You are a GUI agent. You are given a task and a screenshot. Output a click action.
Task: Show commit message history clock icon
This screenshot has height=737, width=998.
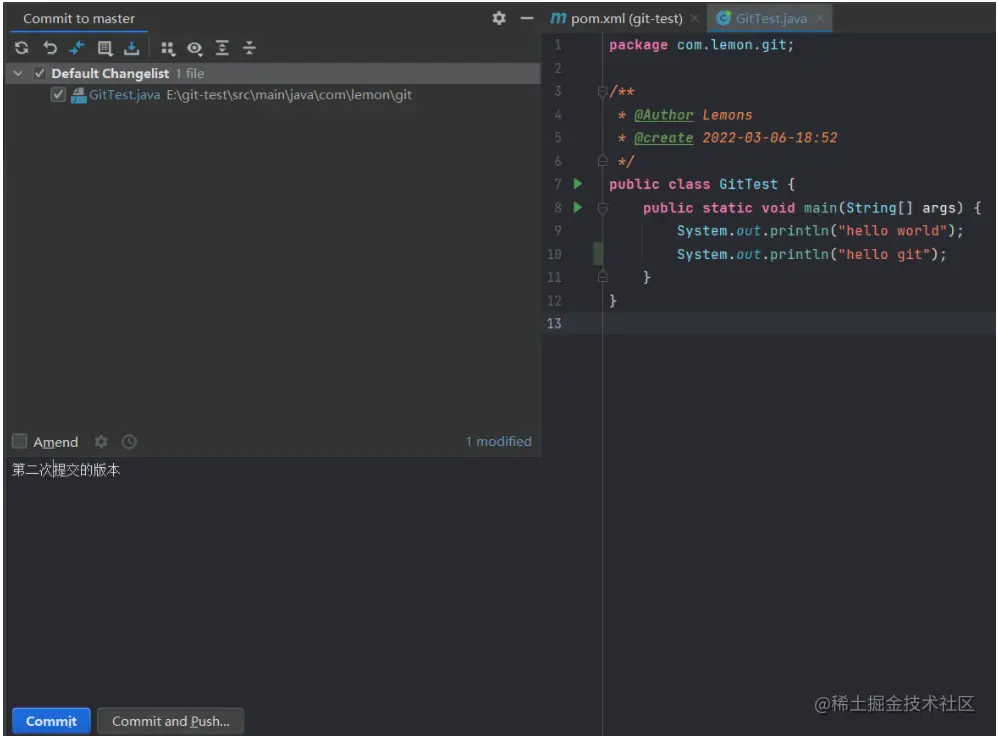pyautogui.click(x=129, y=441)
